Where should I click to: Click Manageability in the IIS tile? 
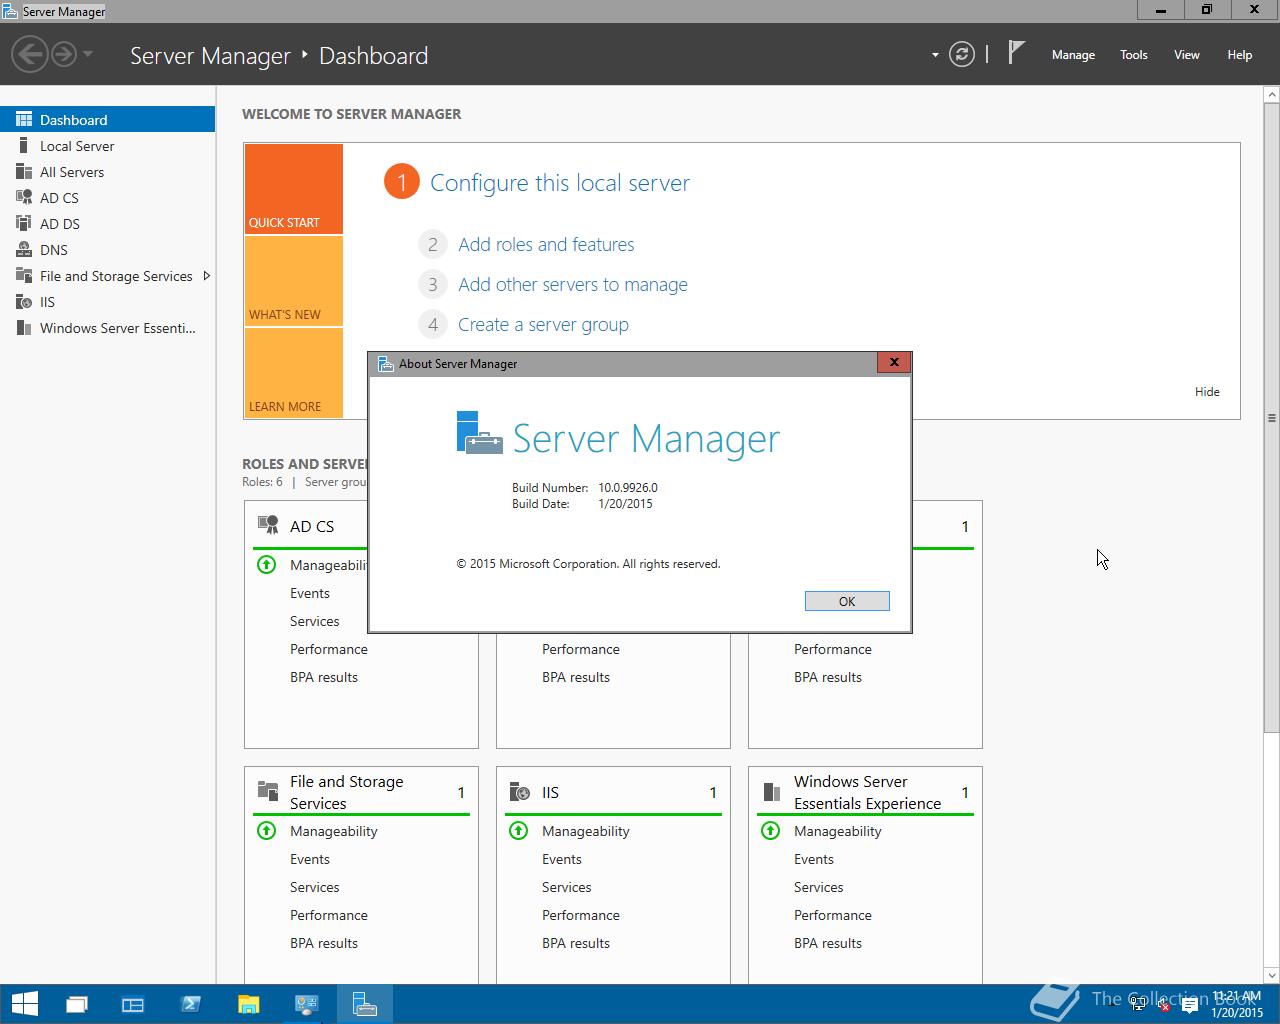[586, 831]
